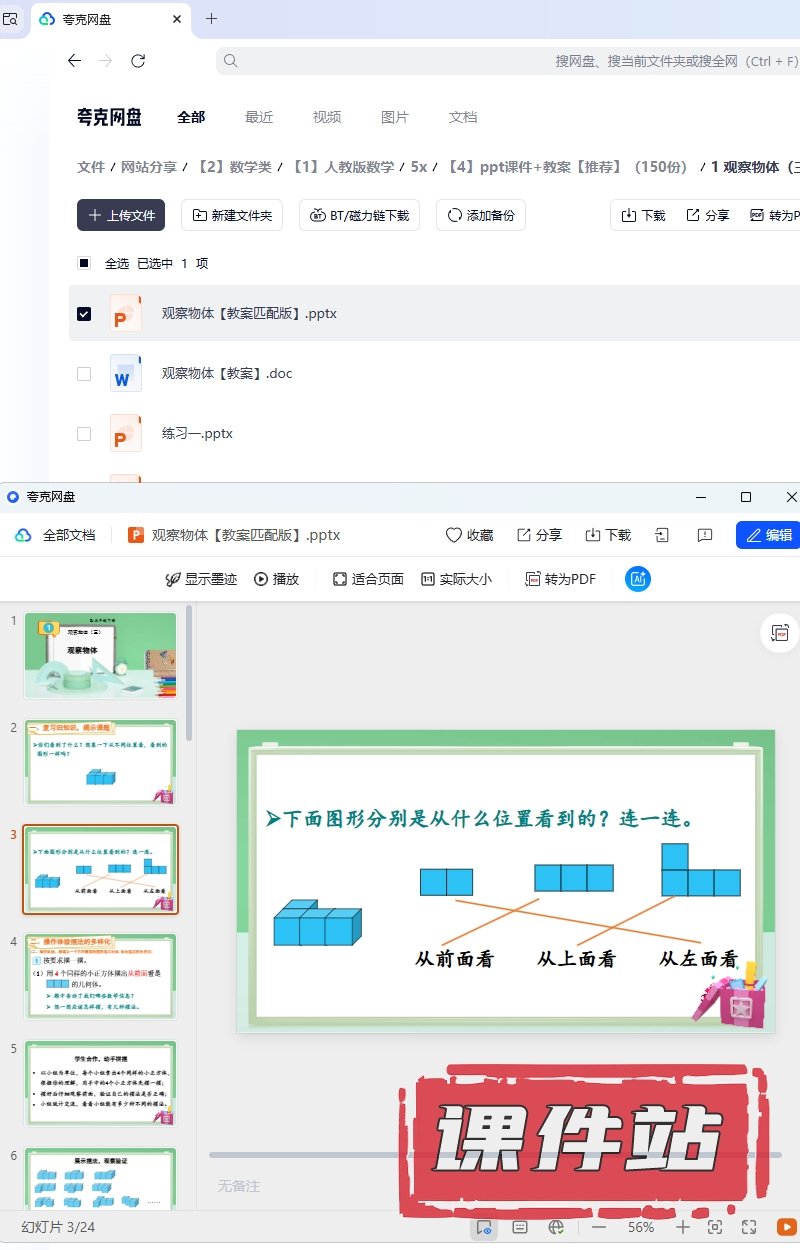Click the orange slideshow play icon in status bar
This screenshot has width=800, height=1250.
786,1227
